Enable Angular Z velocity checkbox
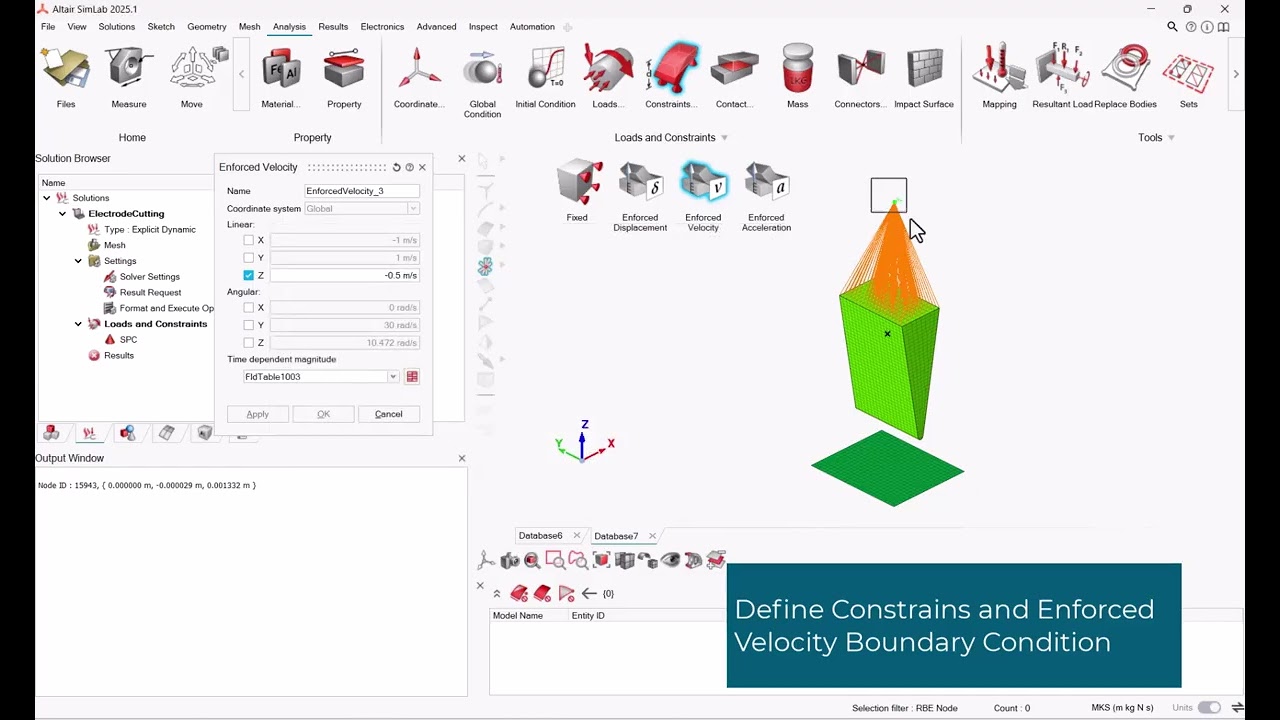 249,343
